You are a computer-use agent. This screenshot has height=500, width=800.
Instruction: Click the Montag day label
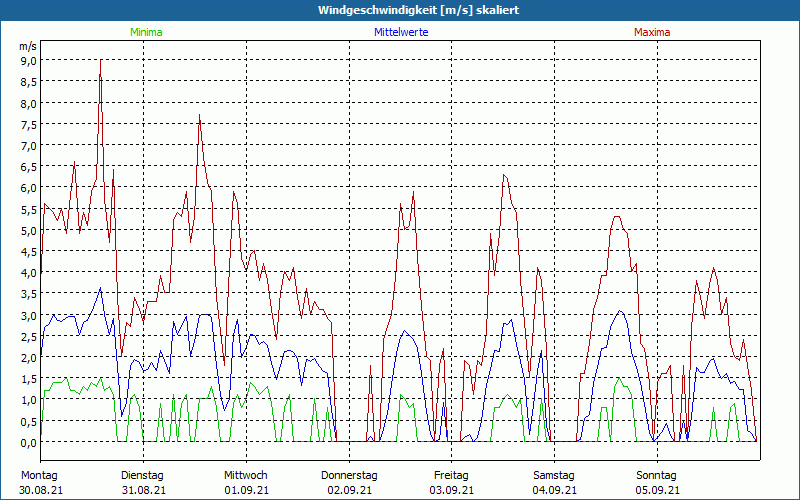(39, 476)
